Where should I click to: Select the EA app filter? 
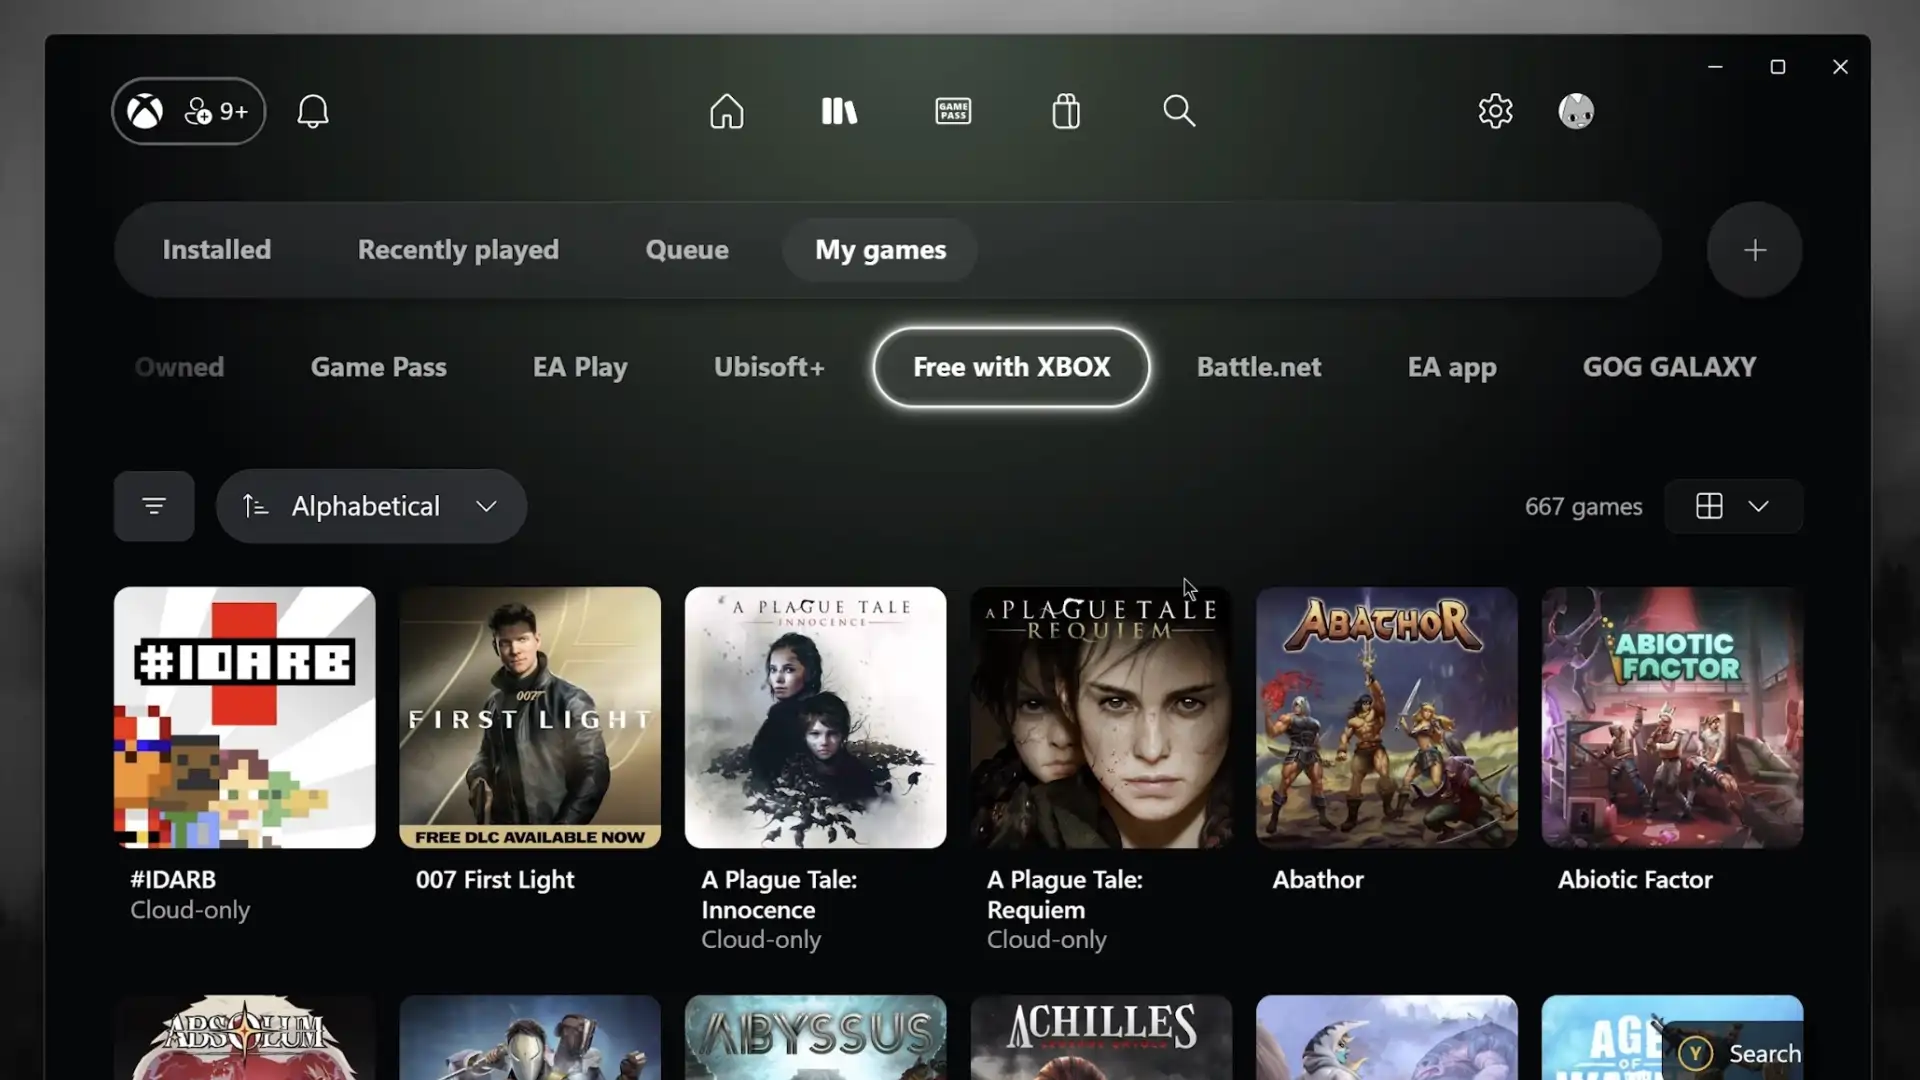point(1452,367)
